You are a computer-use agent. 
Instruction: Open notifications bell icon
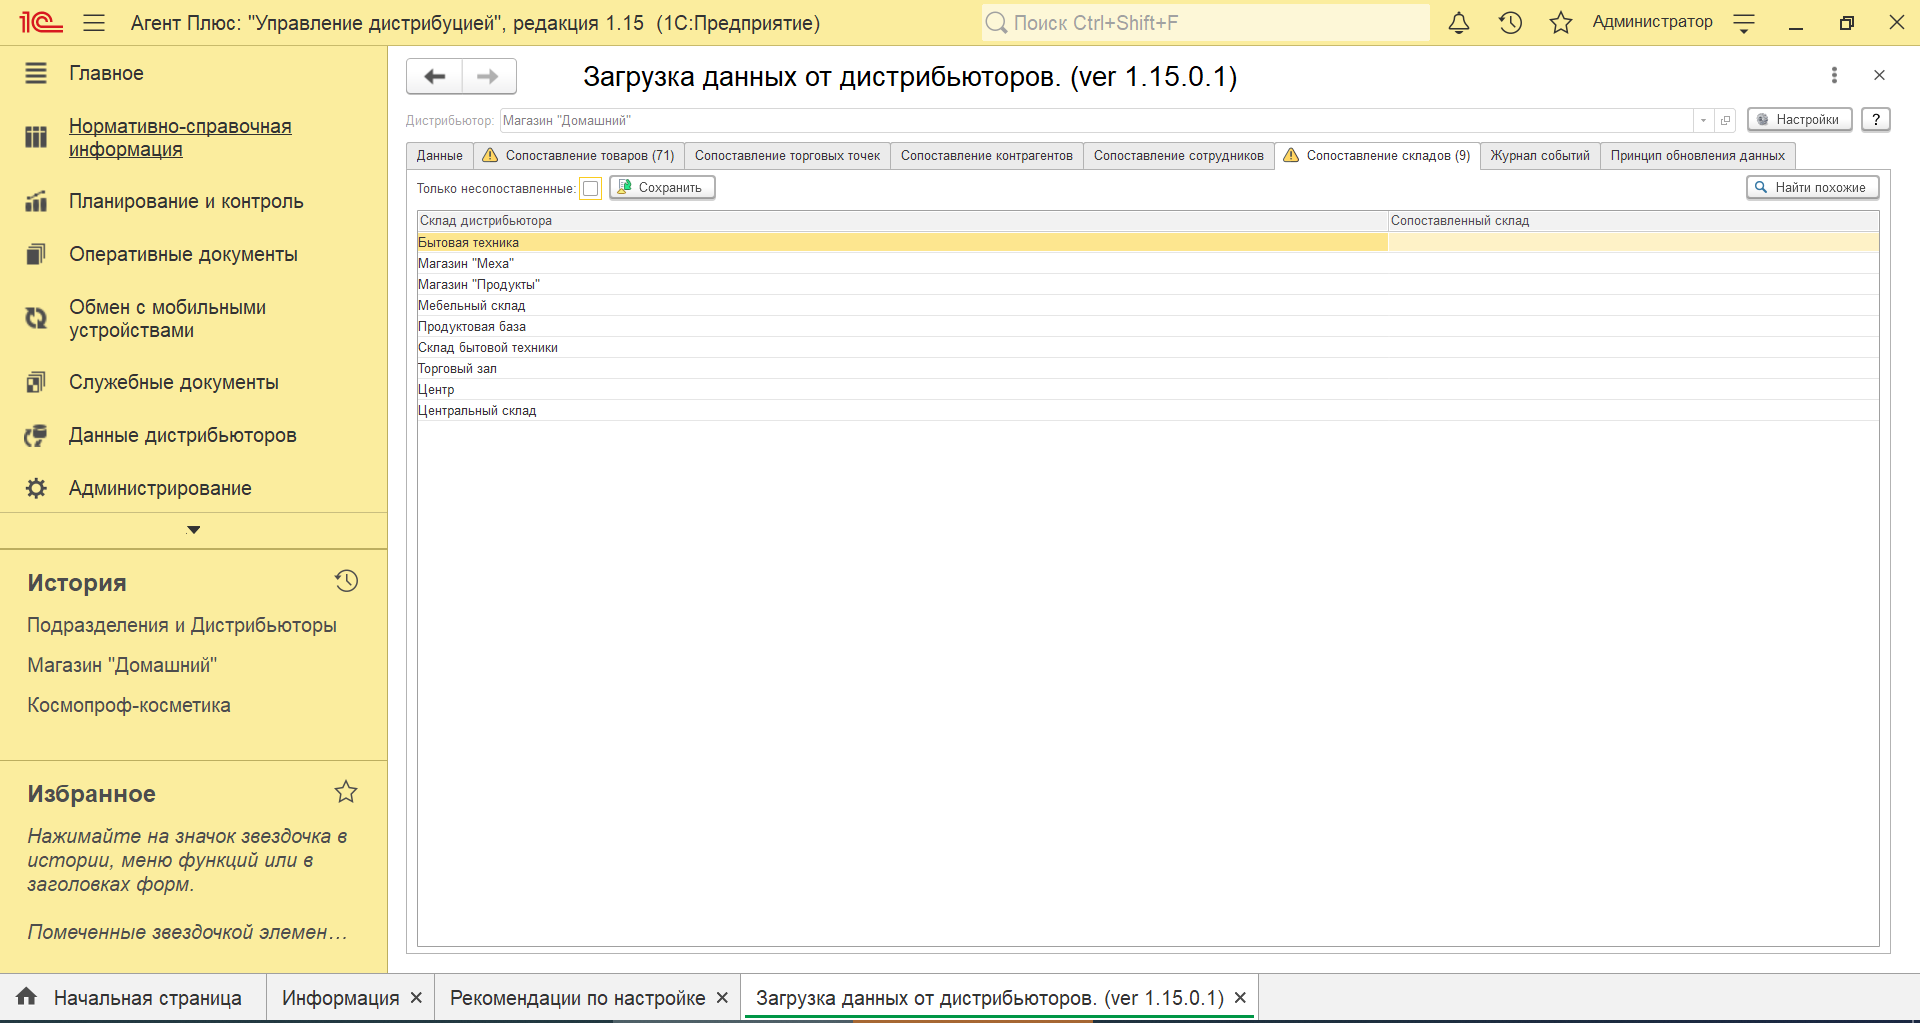1459,23
